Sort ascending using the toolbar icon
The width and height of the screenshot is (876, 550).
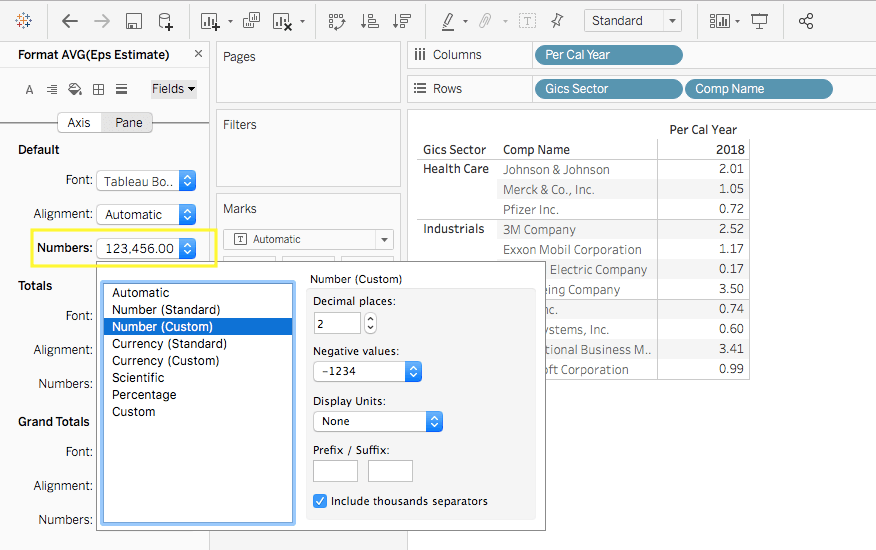369,21
